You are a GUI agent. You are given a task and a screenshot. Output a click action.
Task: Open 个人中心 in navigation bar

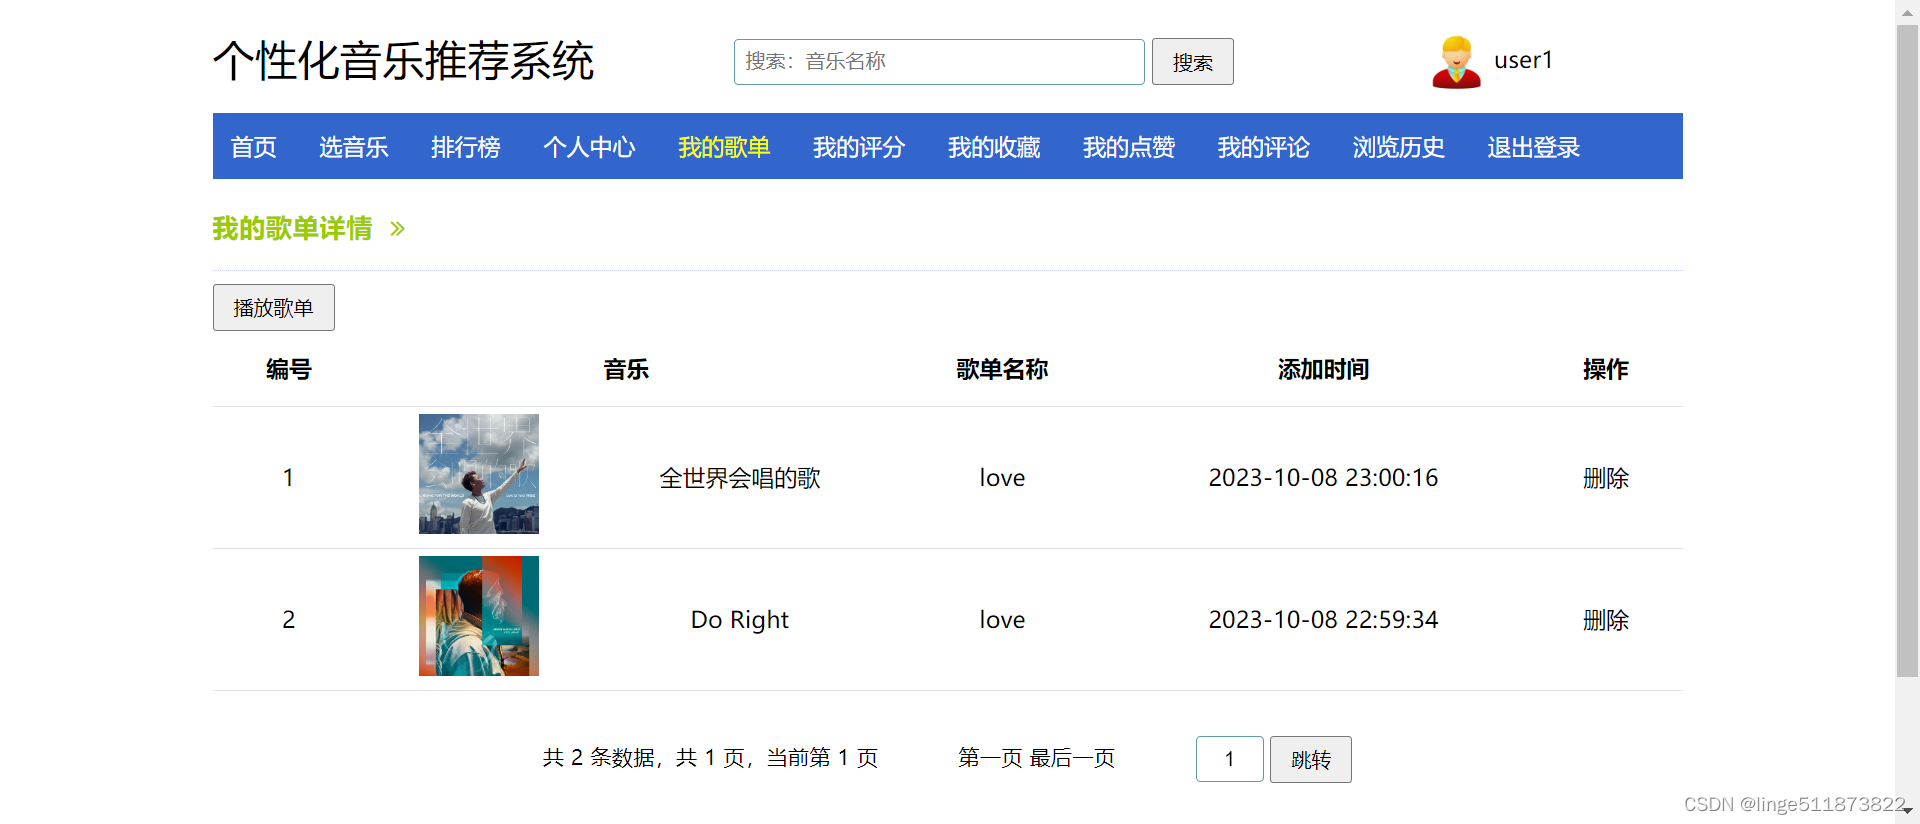pos(589,147)
